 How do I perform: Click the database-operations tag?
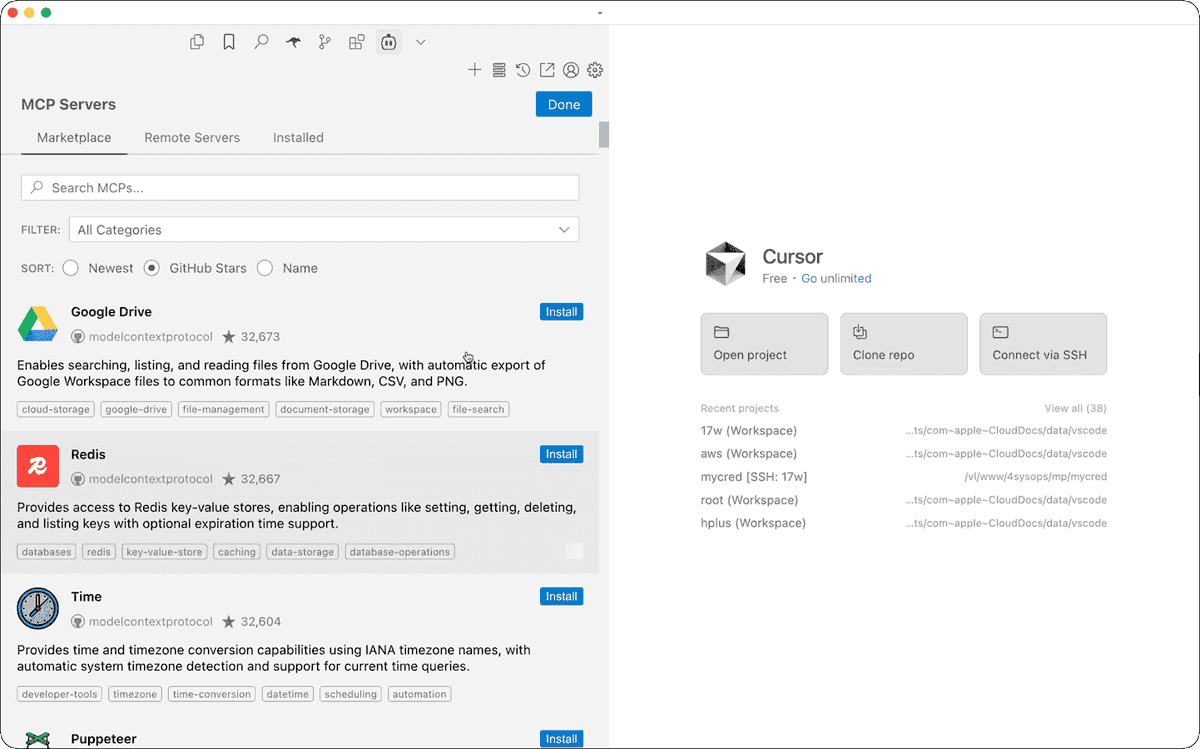pos(400,551)
